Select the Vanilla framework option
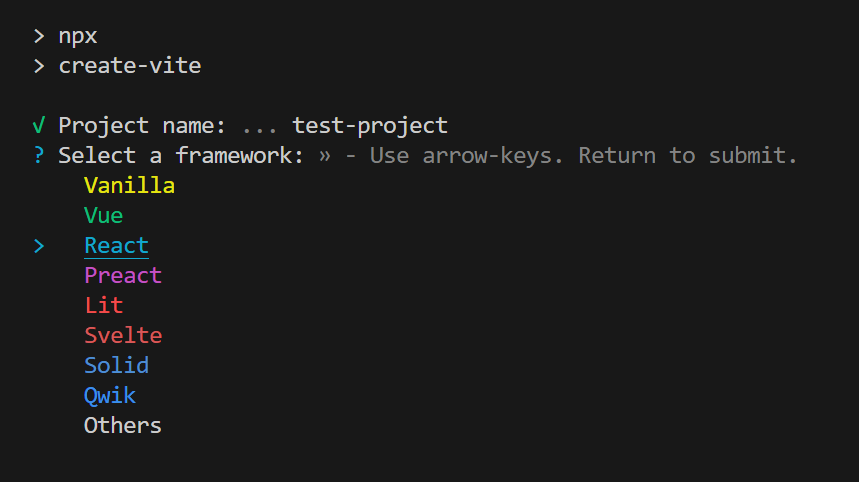This screenshot has height=482, width=859. [129, 186]
